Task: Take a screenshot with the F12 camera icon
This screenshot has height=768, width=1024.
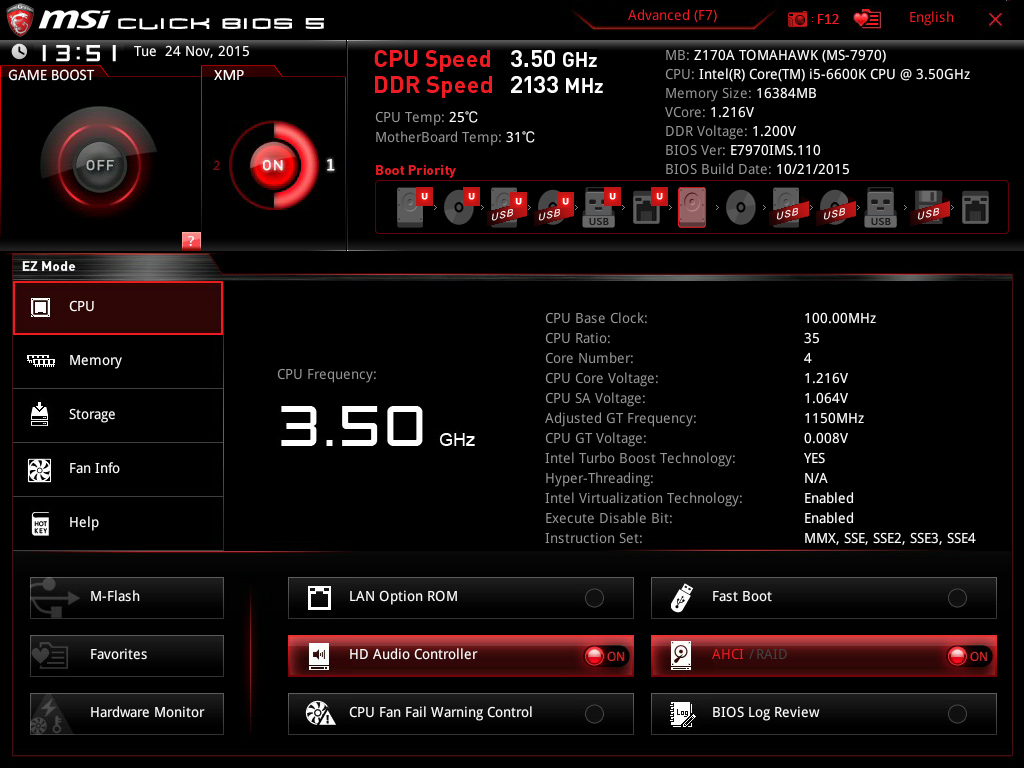Action: click(x=797, y=20)
